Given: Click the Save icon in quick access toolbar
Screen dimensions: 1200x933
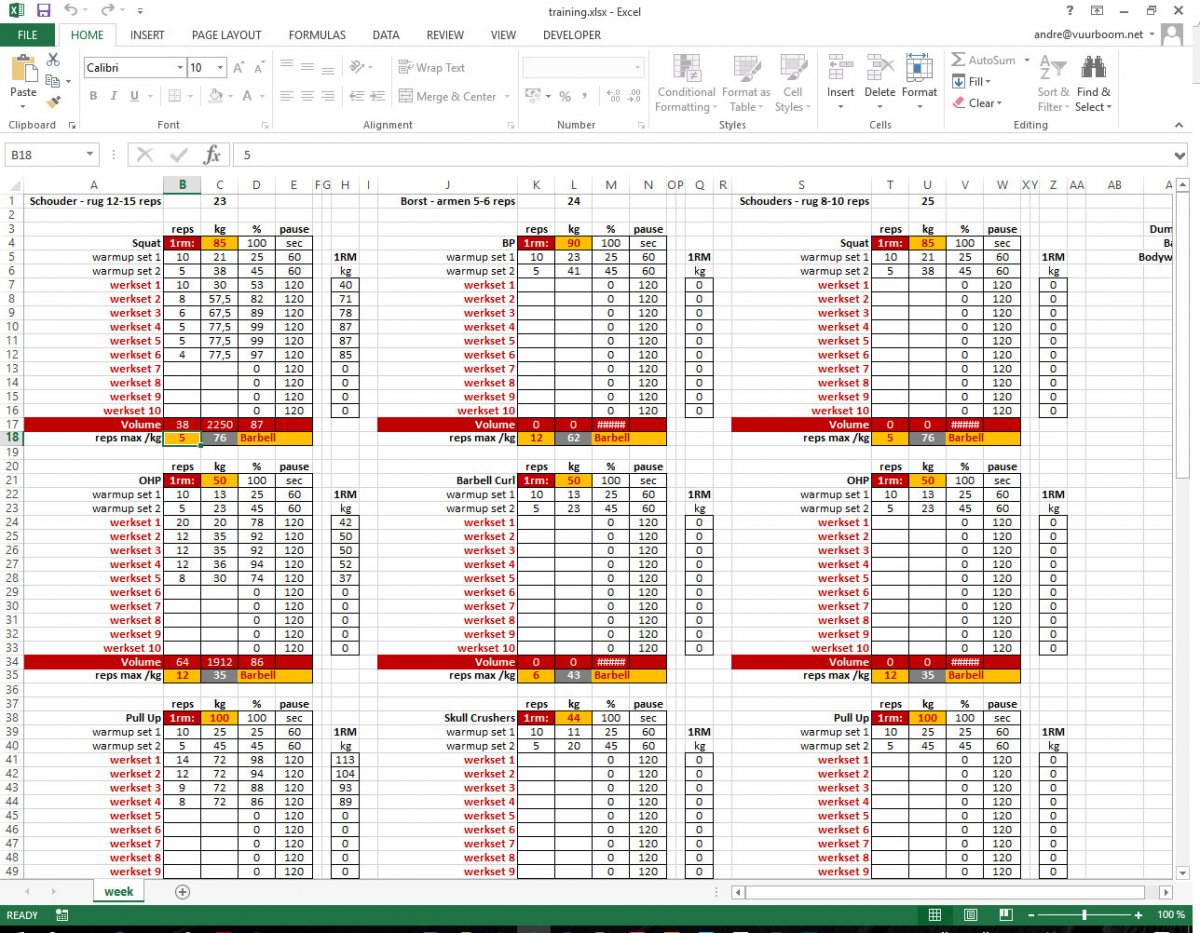Looking at the screenshot, I should click(x=43, y=12).
